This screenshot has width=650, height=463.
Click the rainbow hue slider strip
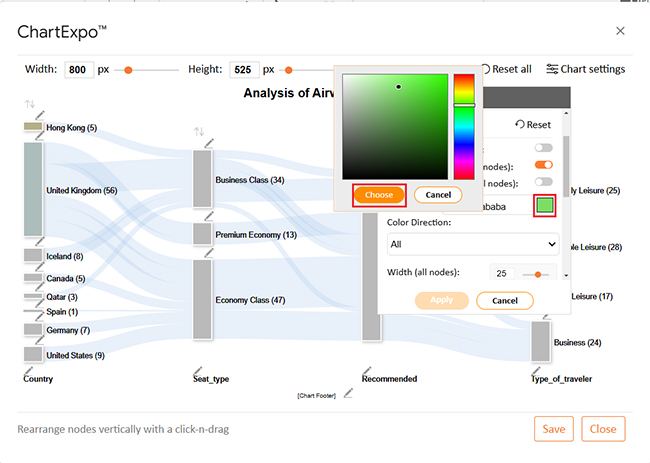(464, 127)
